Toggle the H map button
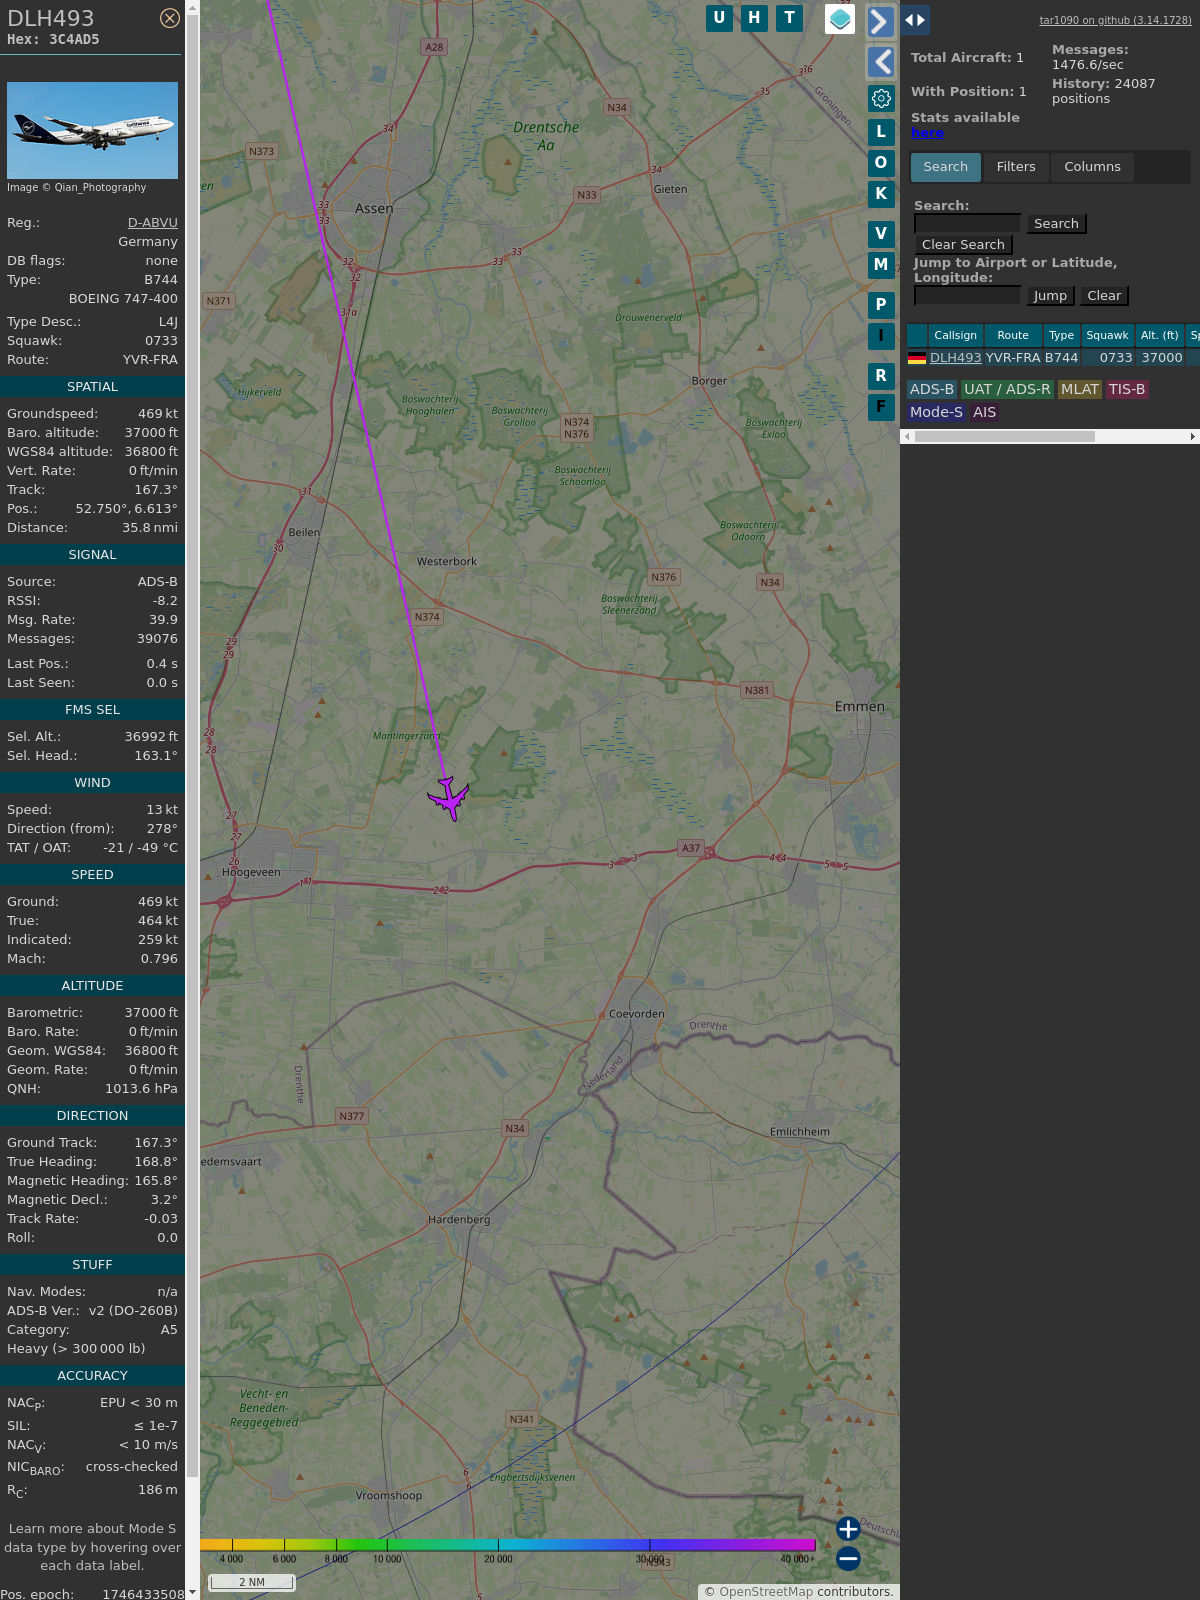This screenshot has width=1200, height=1600. (x=754, y=18)
